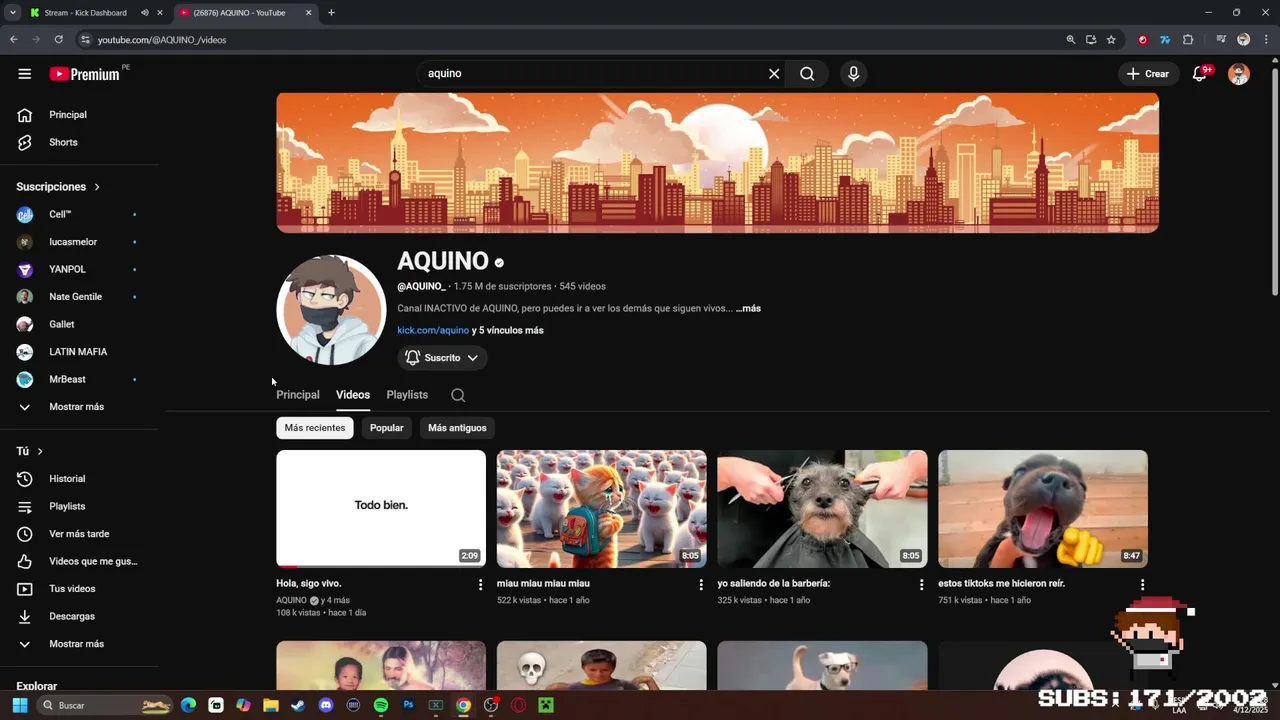Open options menu for Hola, sigo vivo

coord(480,585)
